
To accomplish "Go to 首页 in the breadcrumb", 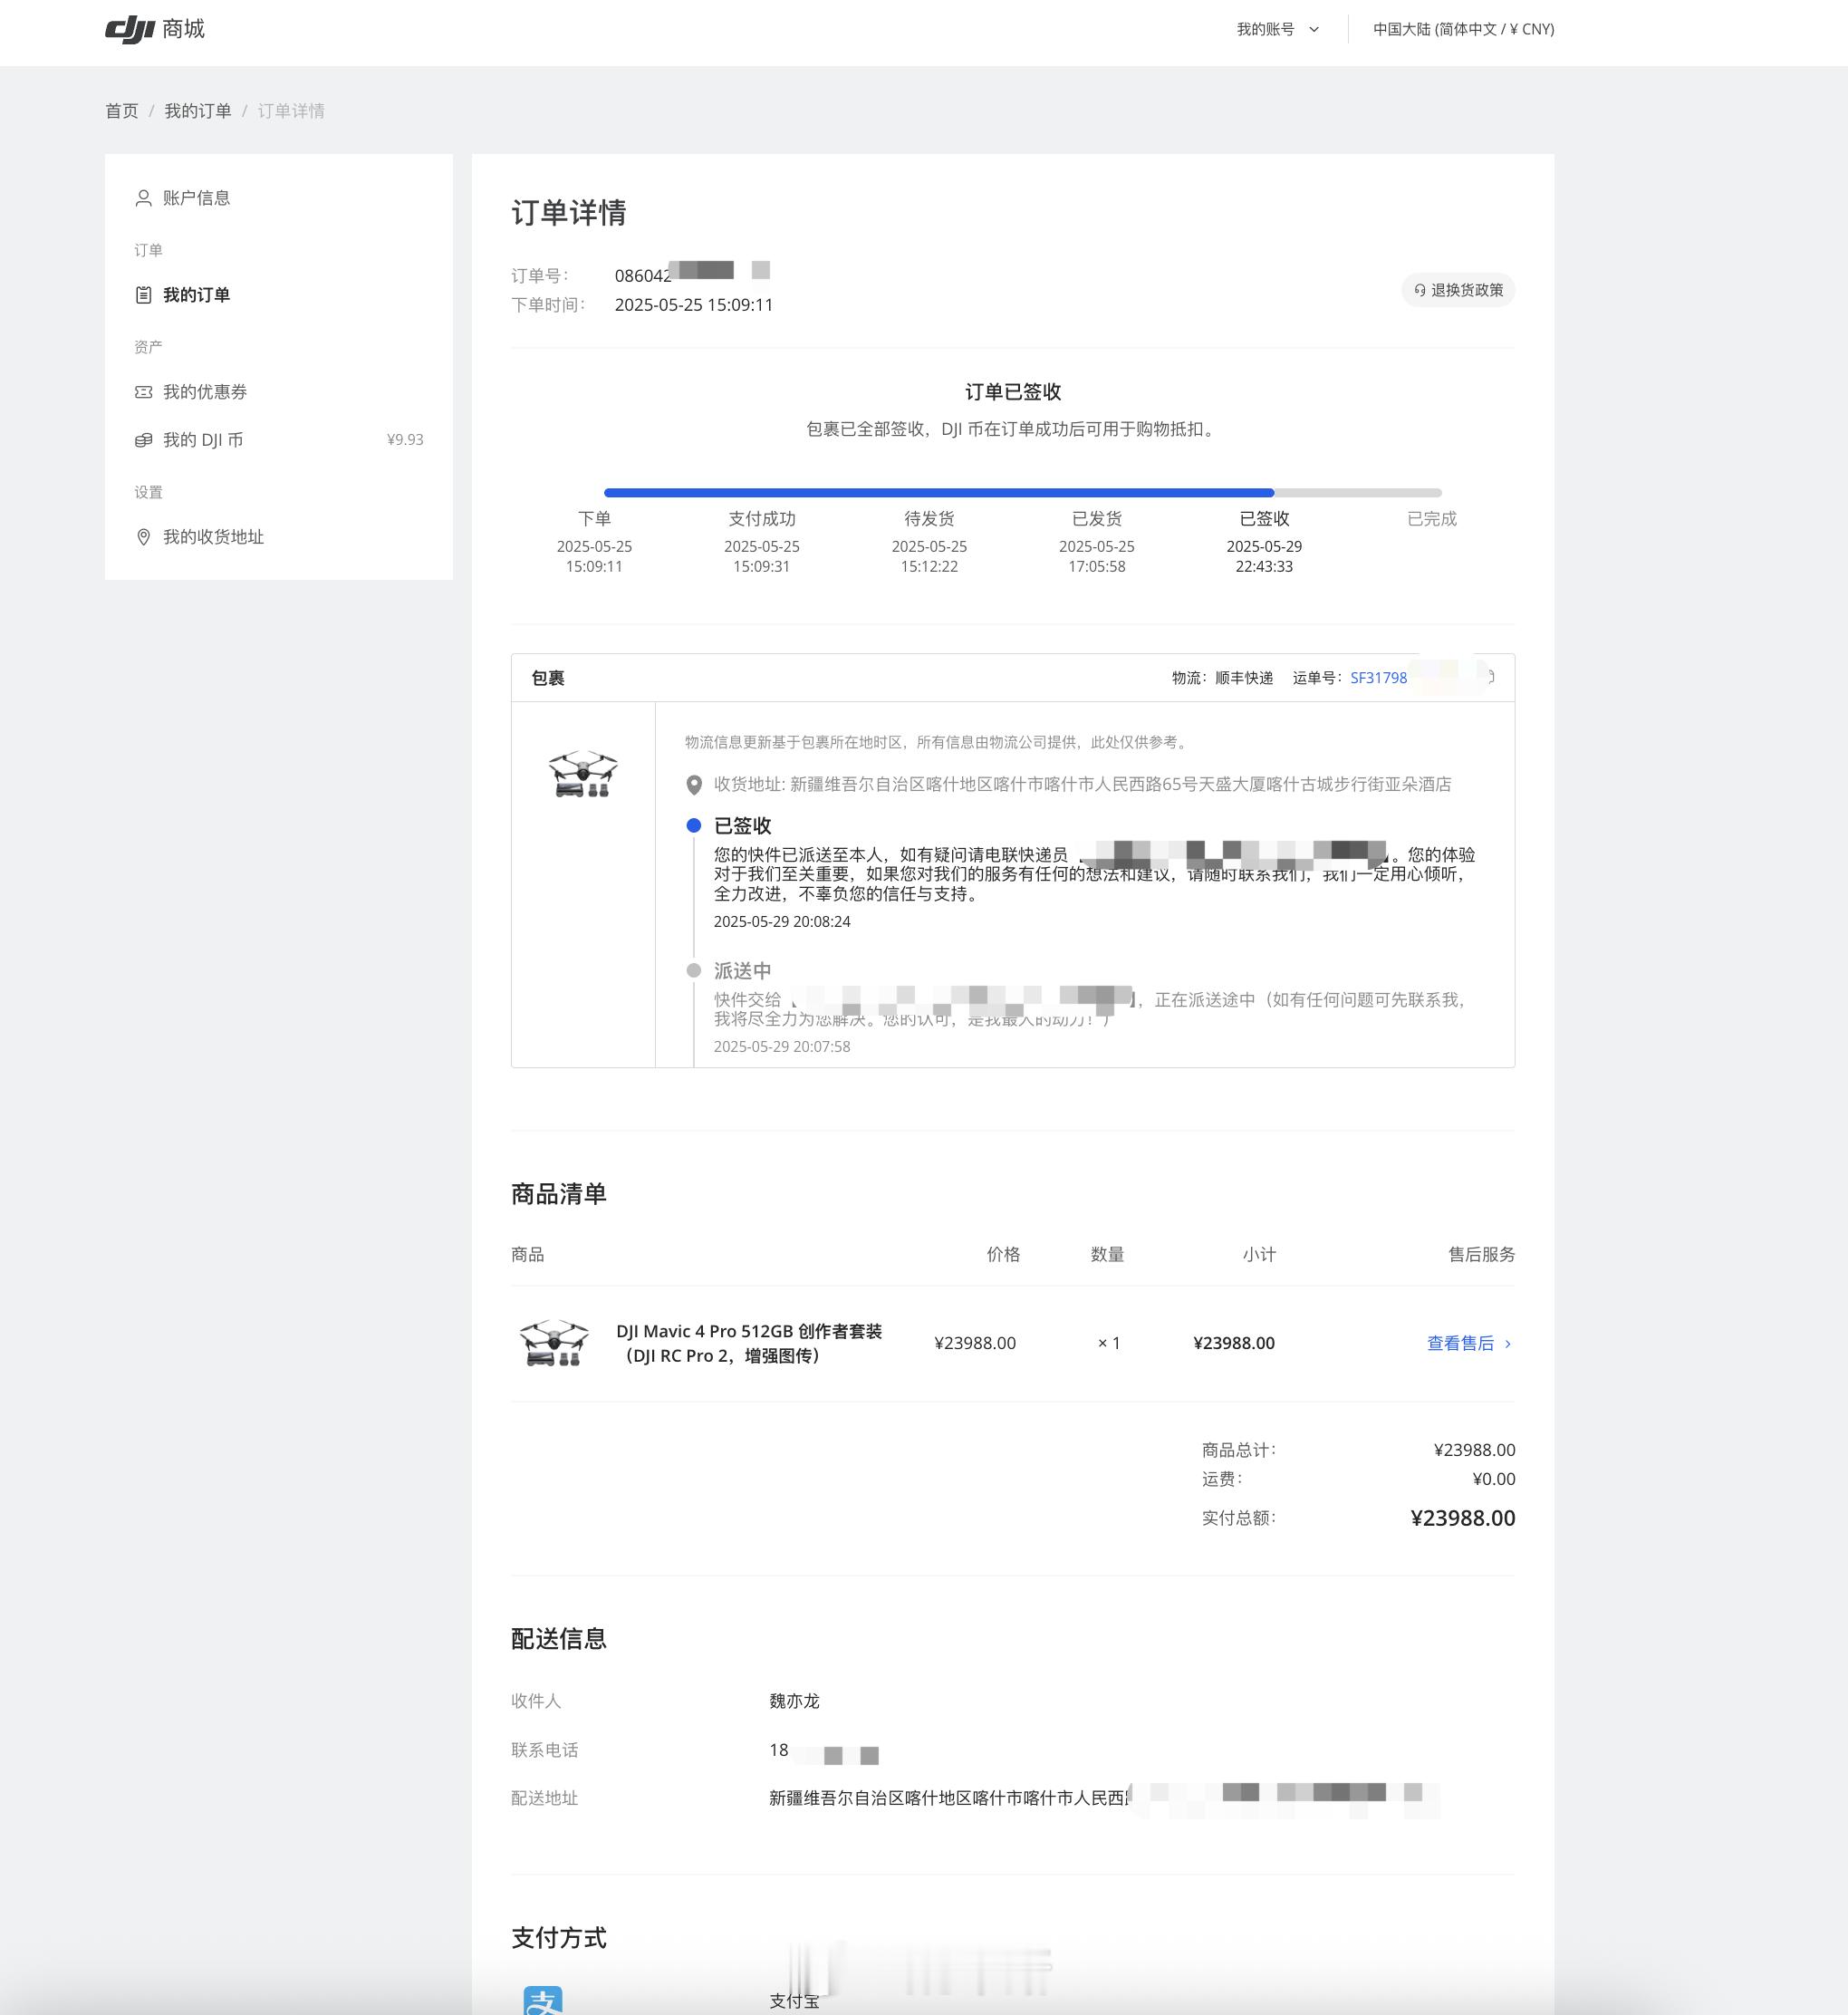I will (x=122, y=111).
